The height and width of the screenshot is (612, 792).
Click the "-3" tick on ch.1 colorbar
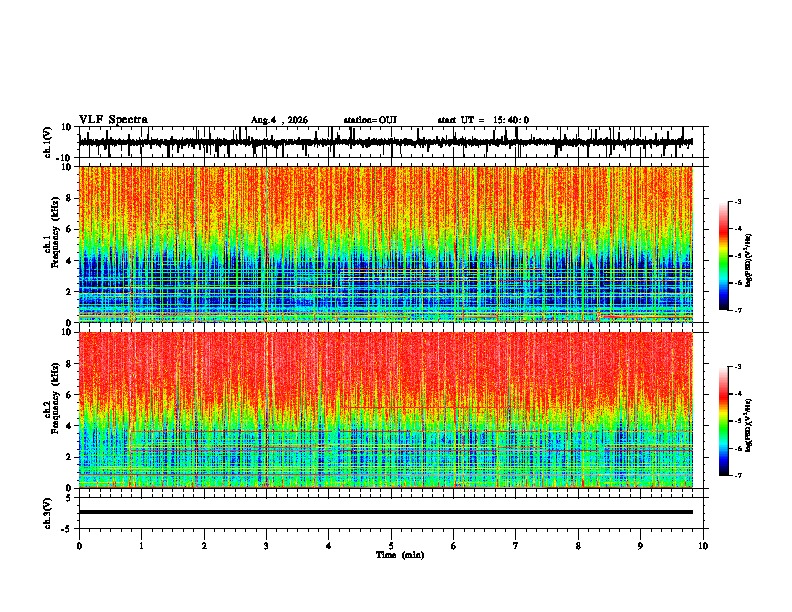737,202
